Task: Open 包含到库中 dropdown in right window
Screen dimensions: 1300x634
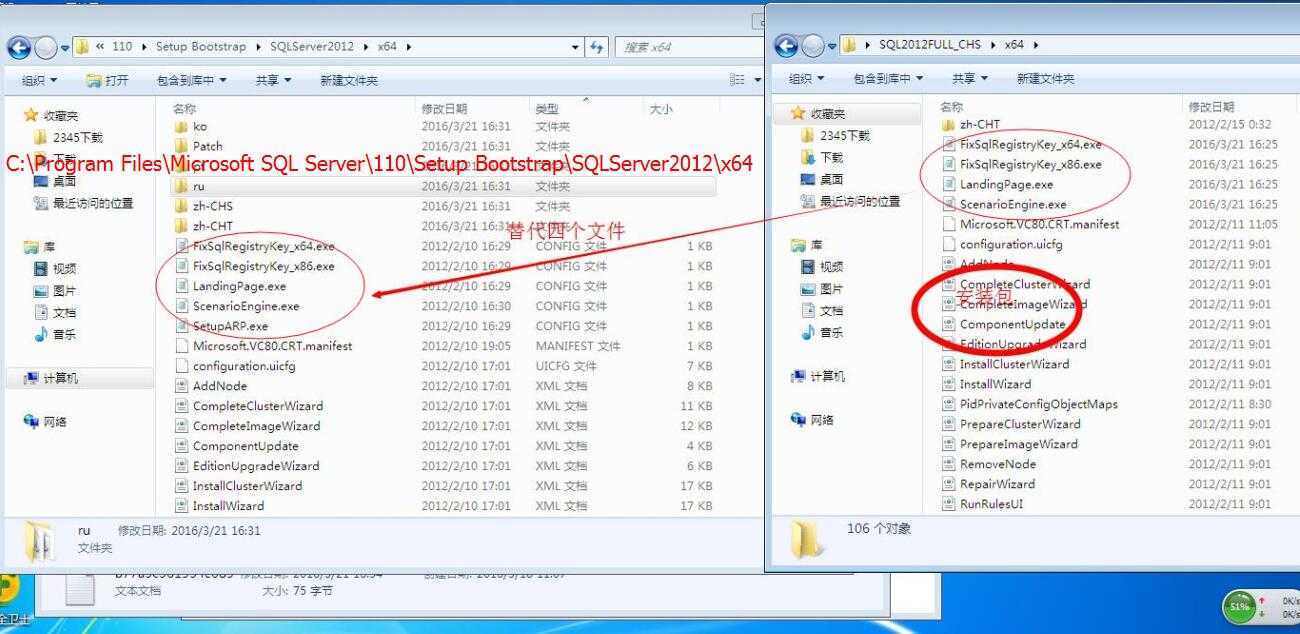Action: coord(889,78)
